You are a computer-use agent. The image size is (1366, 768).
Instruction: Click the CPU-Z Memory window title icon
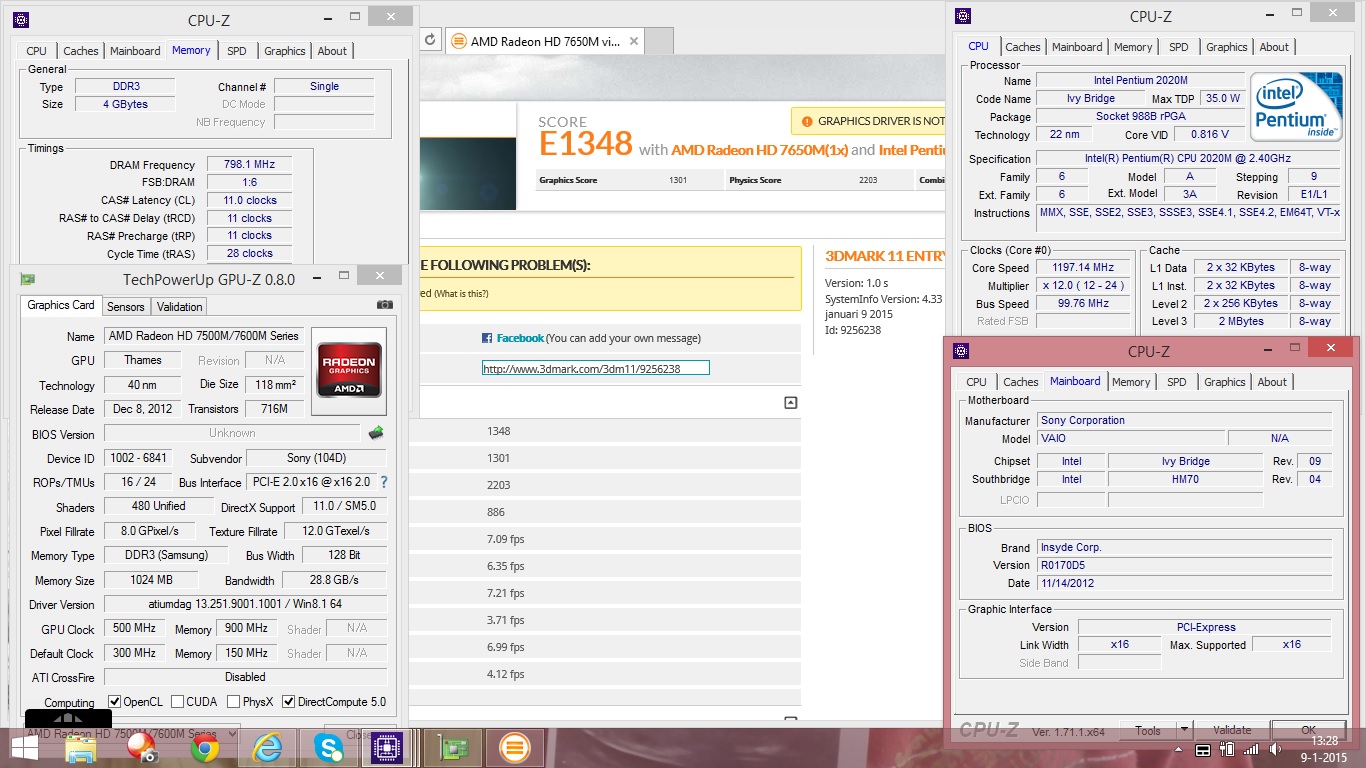21,20
